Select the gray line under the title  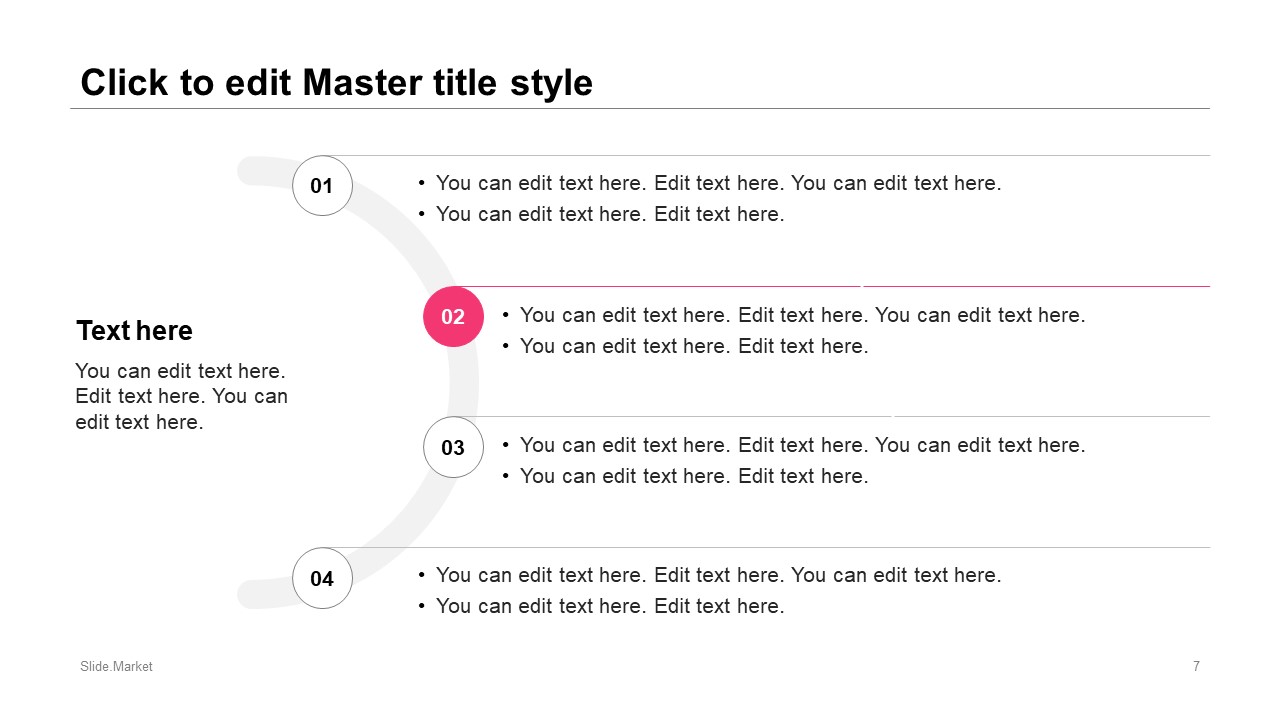pyautogui.click(x=640, y=108)
